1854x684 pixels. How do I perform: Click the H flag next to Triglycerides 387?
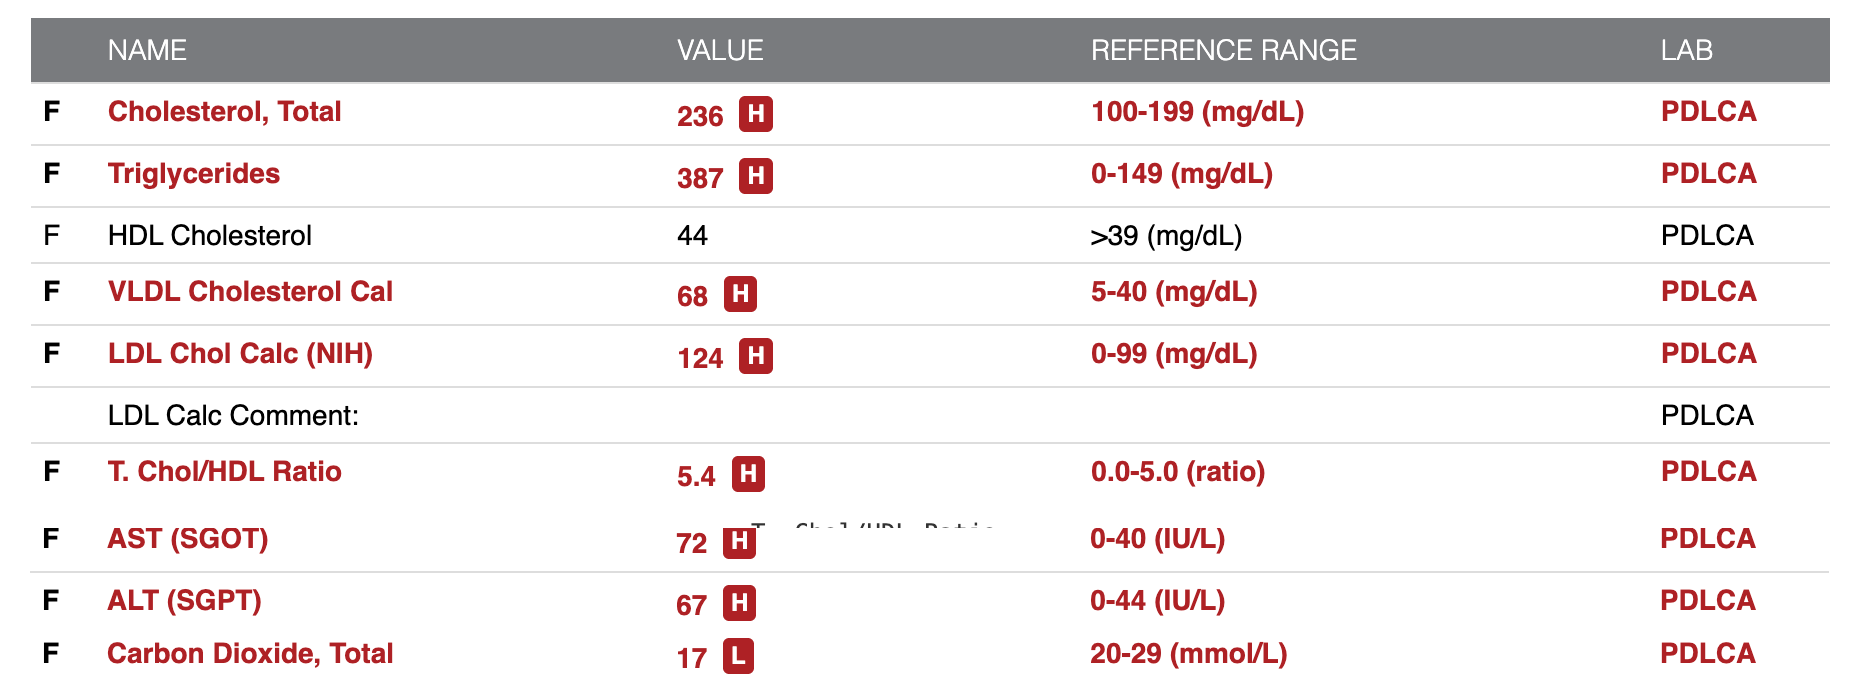click(756, 176)
